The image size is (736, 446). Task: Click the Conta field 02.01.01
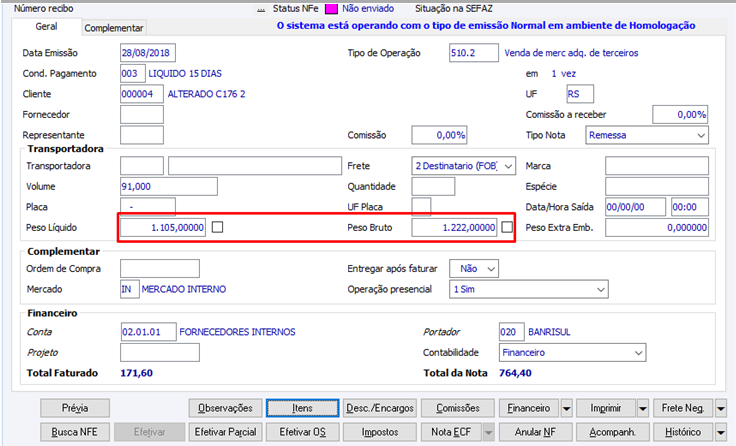coord(148,332)
